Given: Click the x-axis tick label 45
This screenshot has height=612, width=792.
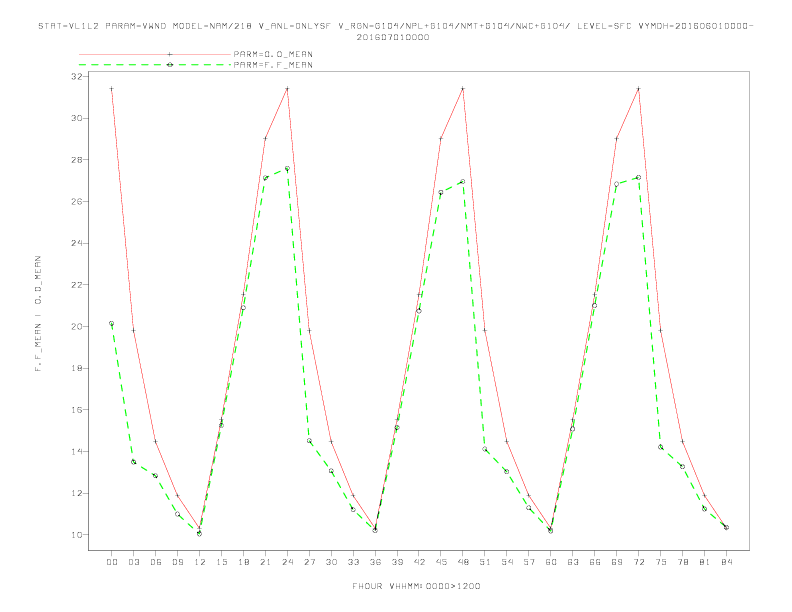Looking at the screenshot, I should tap(441, 562).
